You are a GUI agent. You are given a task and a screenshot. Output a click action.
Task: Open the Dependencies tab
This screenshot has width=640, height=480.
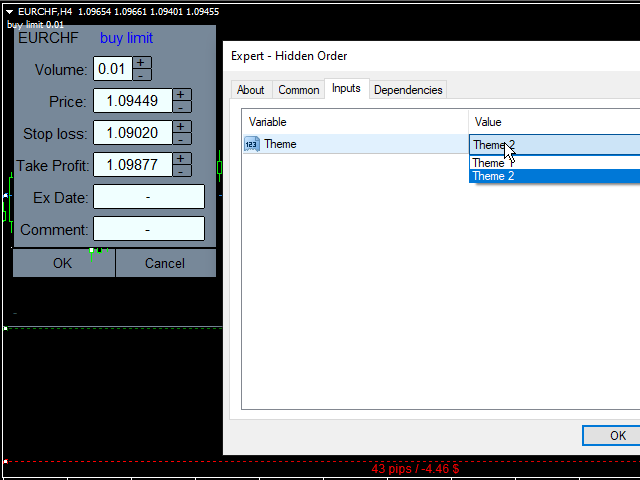[408, 90]
